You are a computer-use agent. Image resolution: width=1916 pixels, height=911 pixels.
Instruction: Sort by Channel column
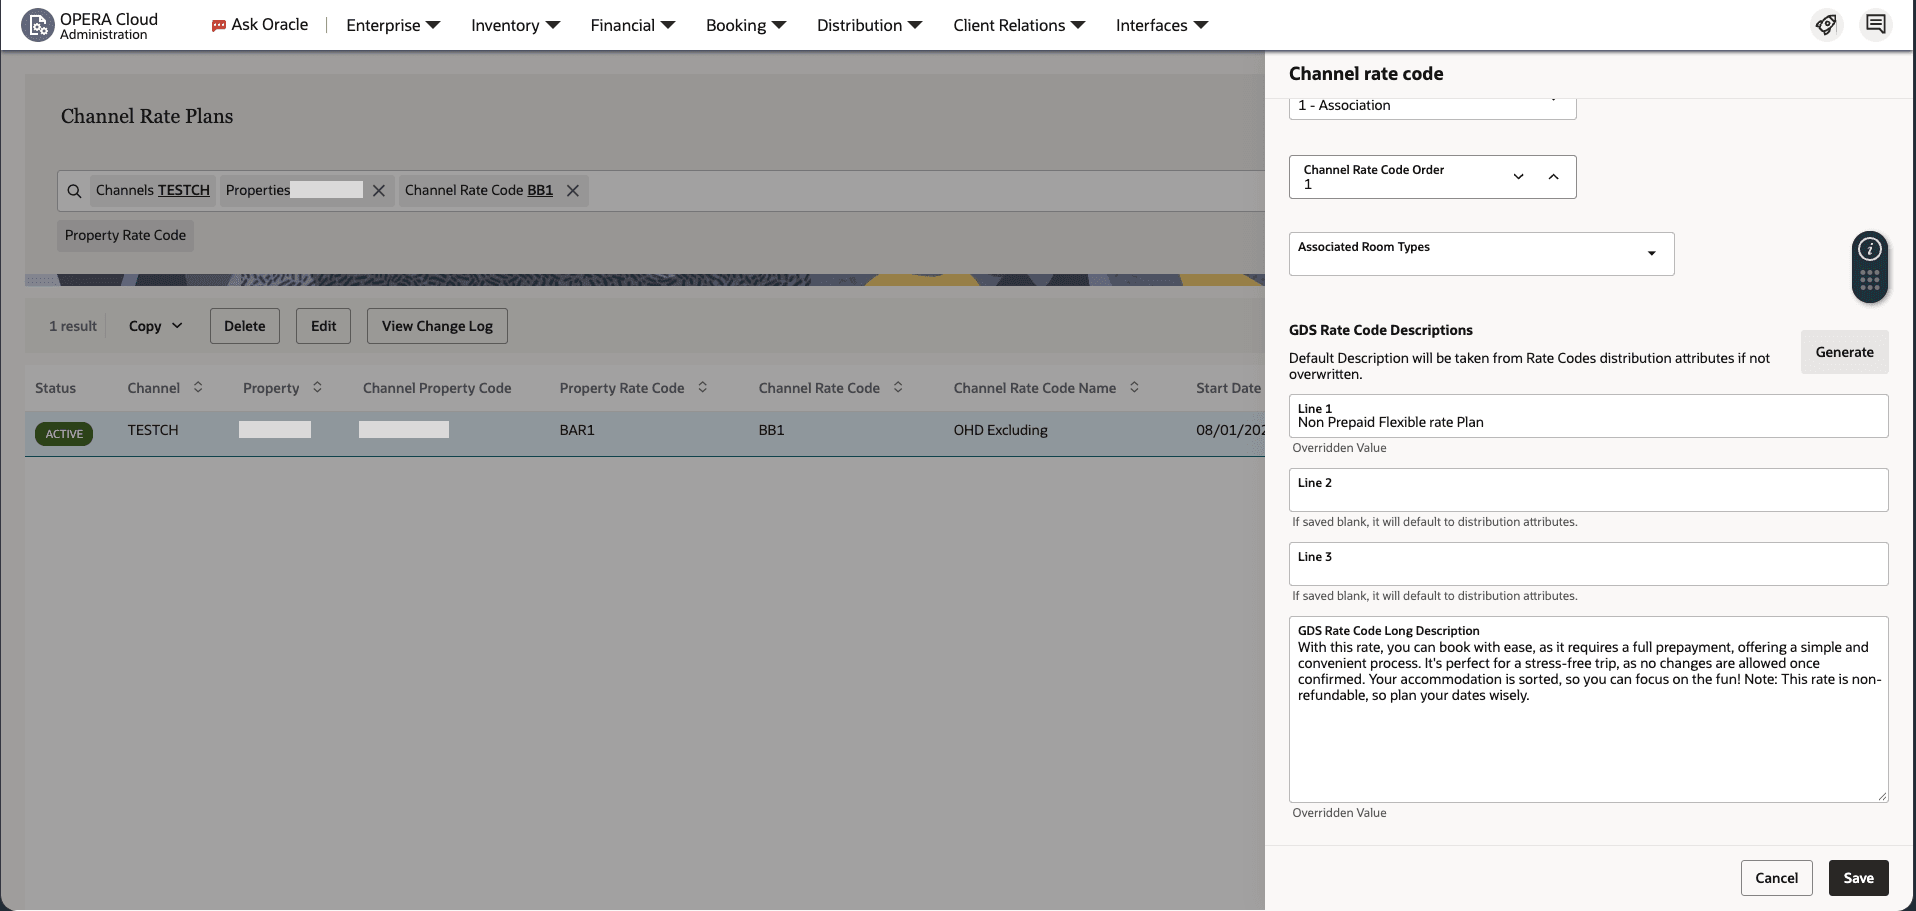pyautogui.click(x=198, y=387)
